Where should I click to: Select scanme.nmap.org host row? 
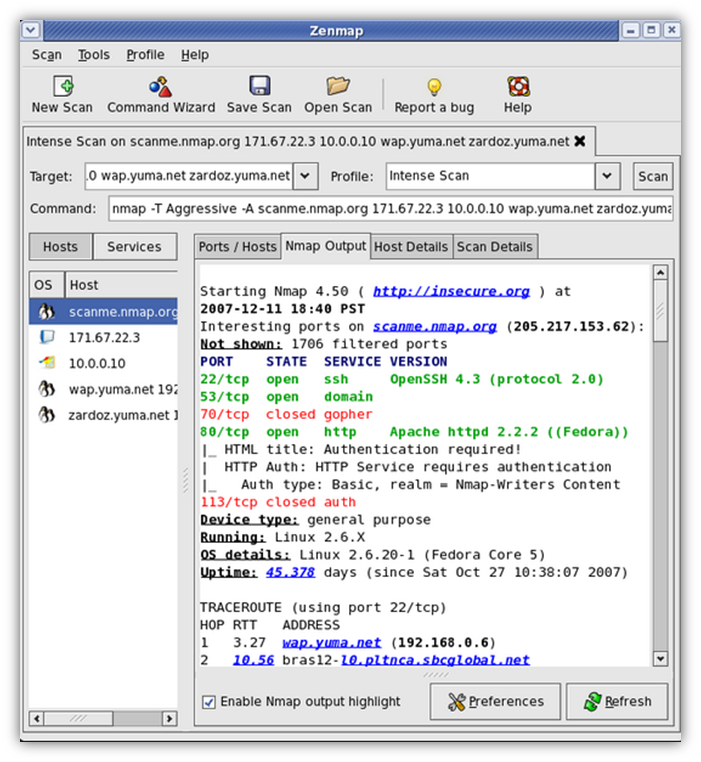[x=104, y=312]
